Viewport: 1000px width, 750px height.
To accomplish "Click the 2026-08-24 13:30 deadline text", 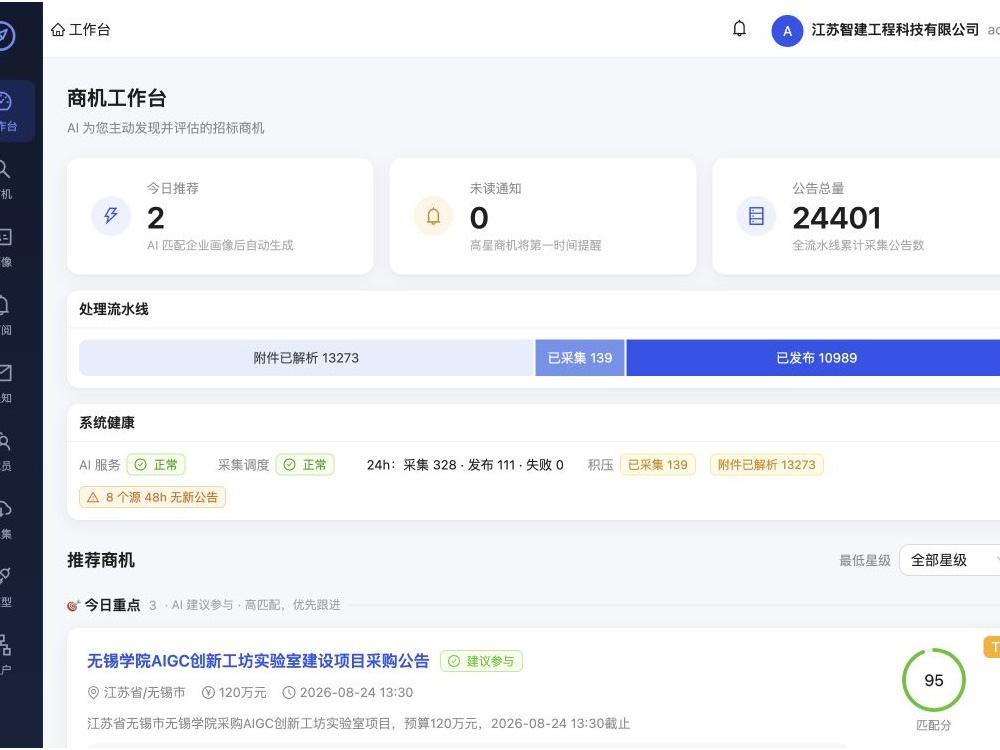I will coord(357,693).
